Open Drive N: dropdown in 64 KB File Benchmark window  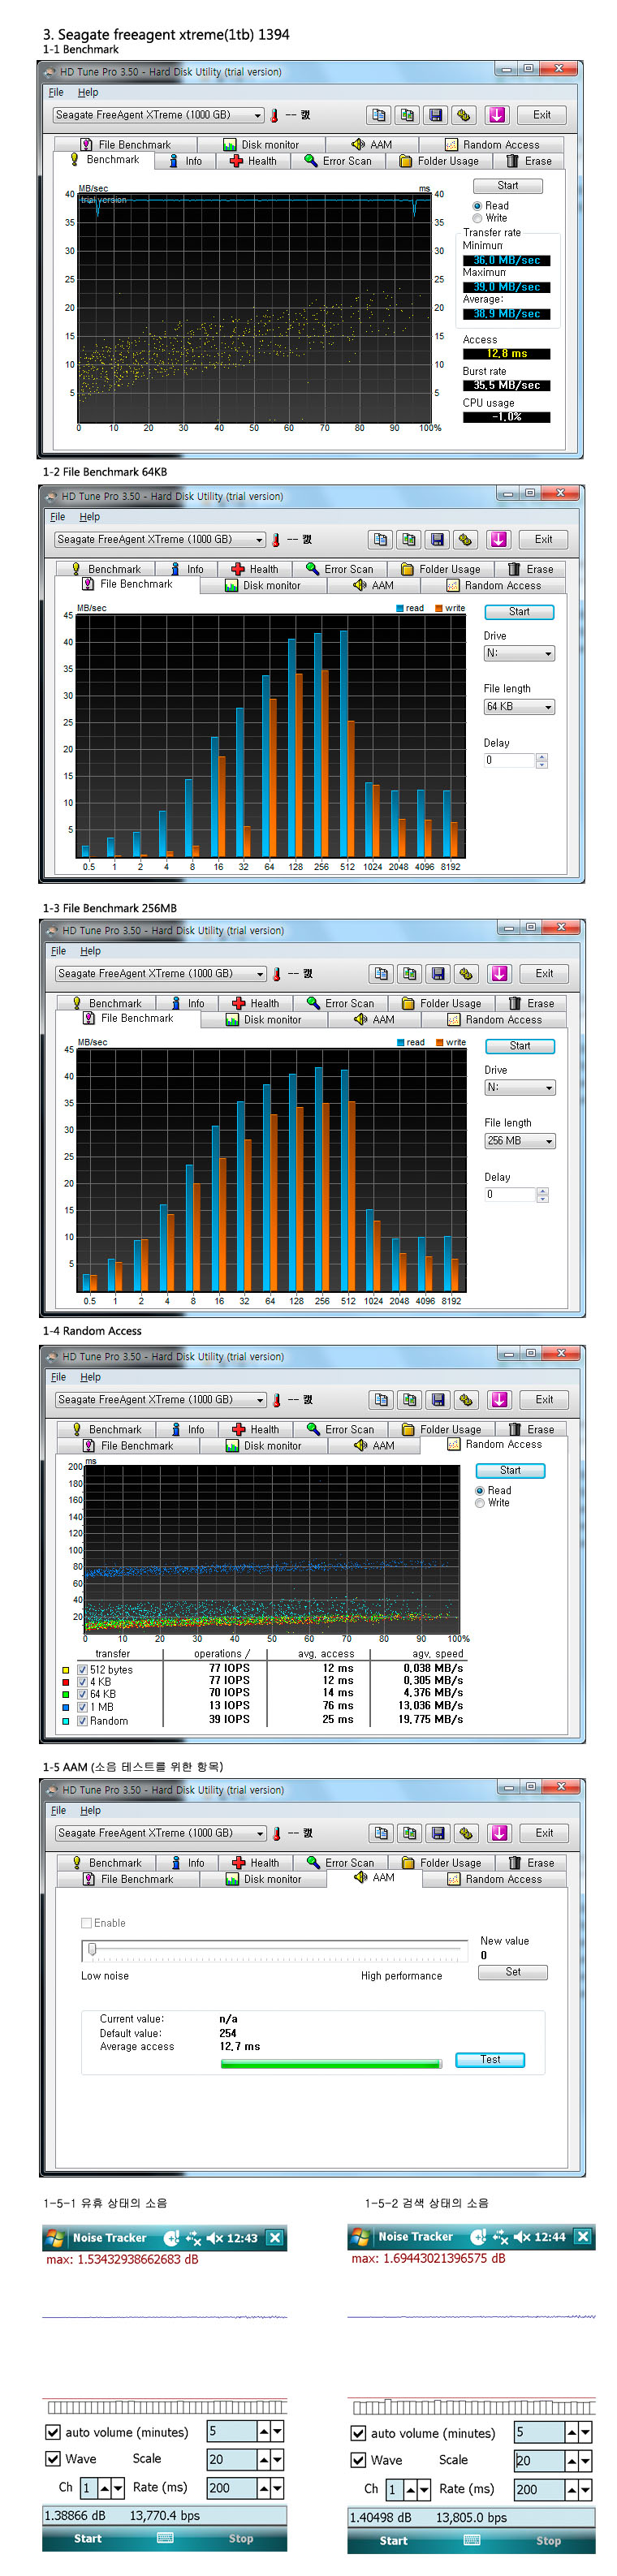(519, 653)
